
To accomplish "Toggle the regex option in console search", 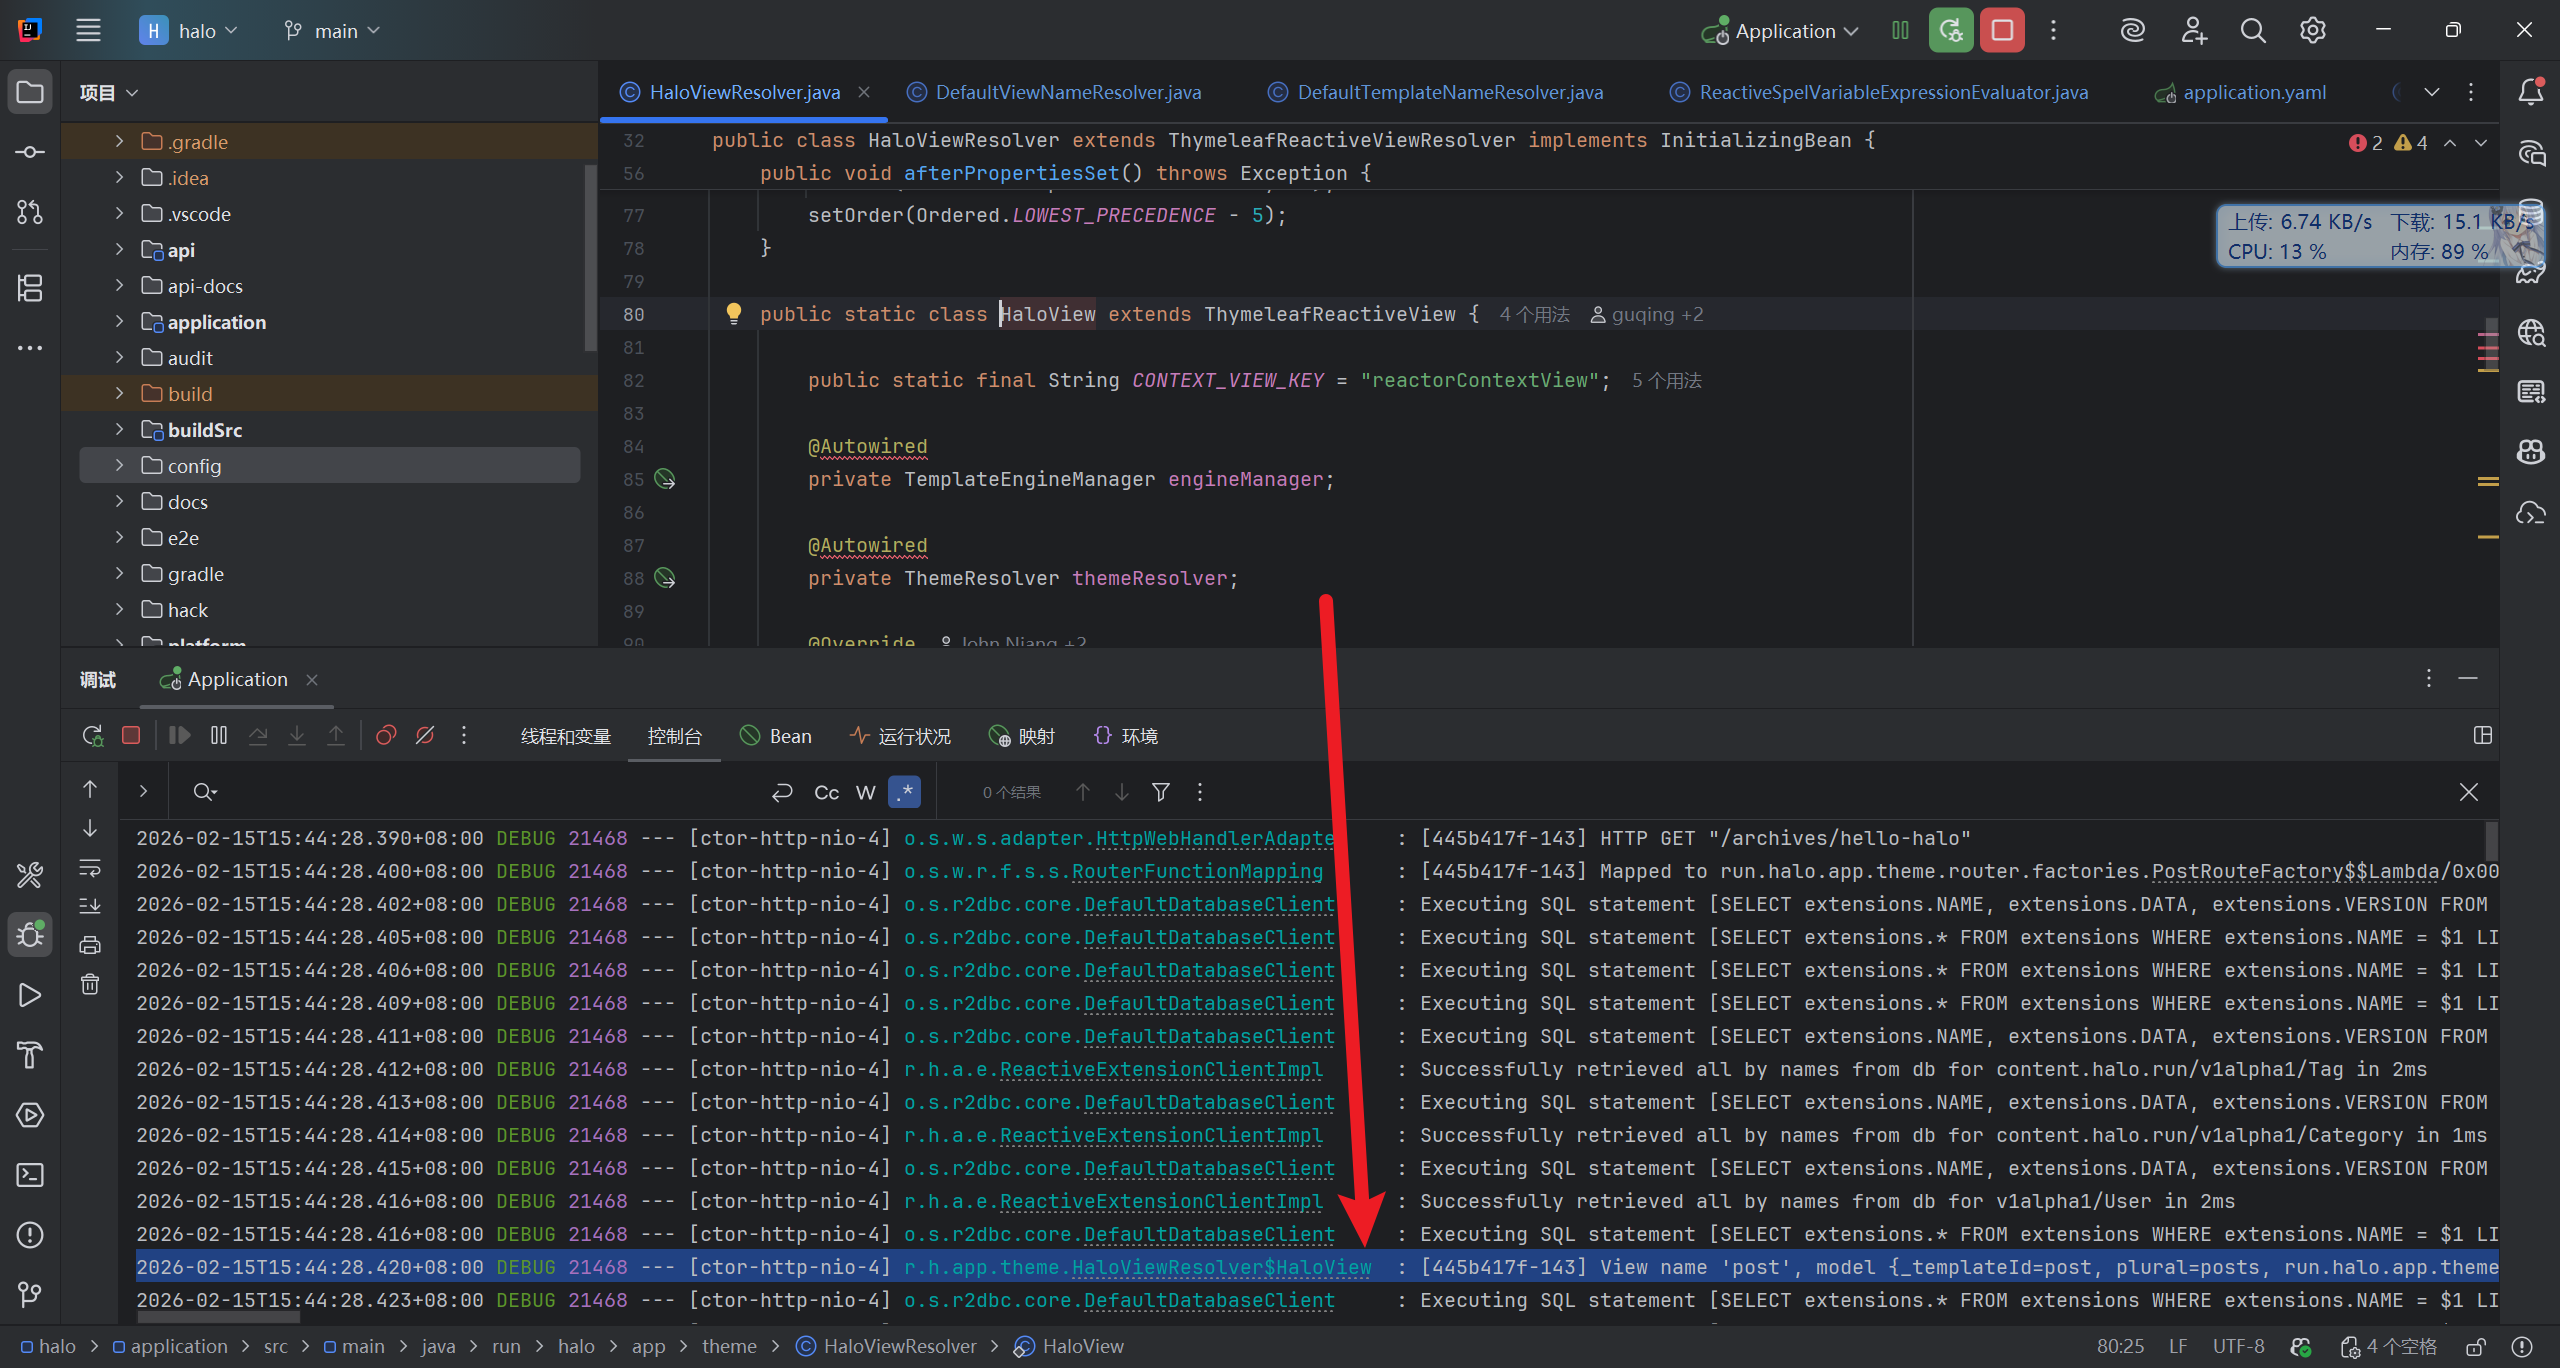I will tap(905, 792).
